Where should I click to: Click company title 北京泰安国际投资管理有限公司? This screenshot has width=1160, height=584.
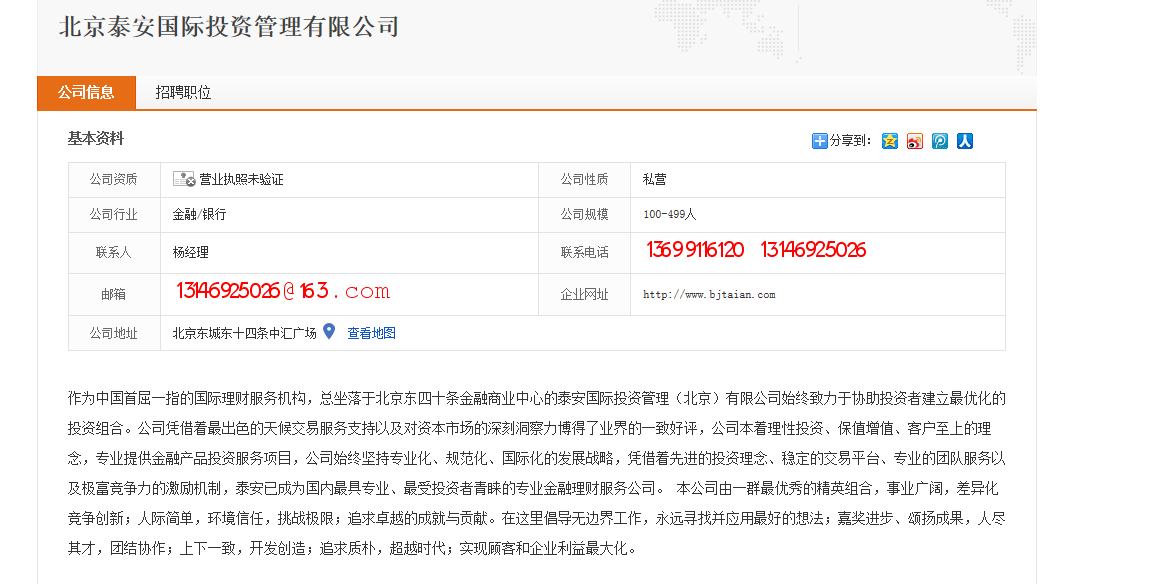229,27
